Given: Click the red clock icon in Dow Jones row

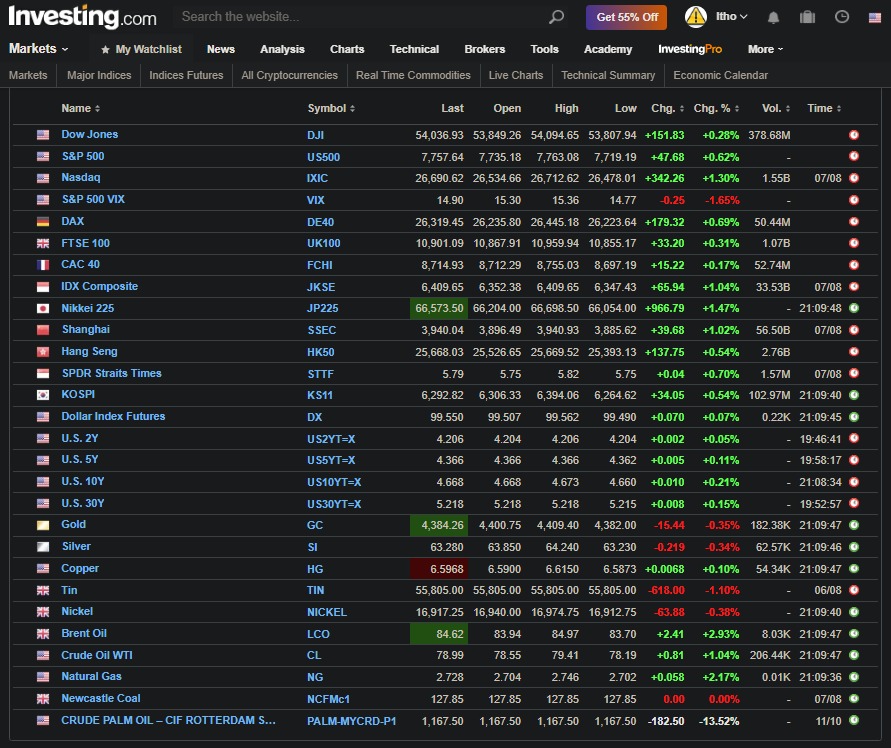Looking at the screenshot, I should coord(853,135).
